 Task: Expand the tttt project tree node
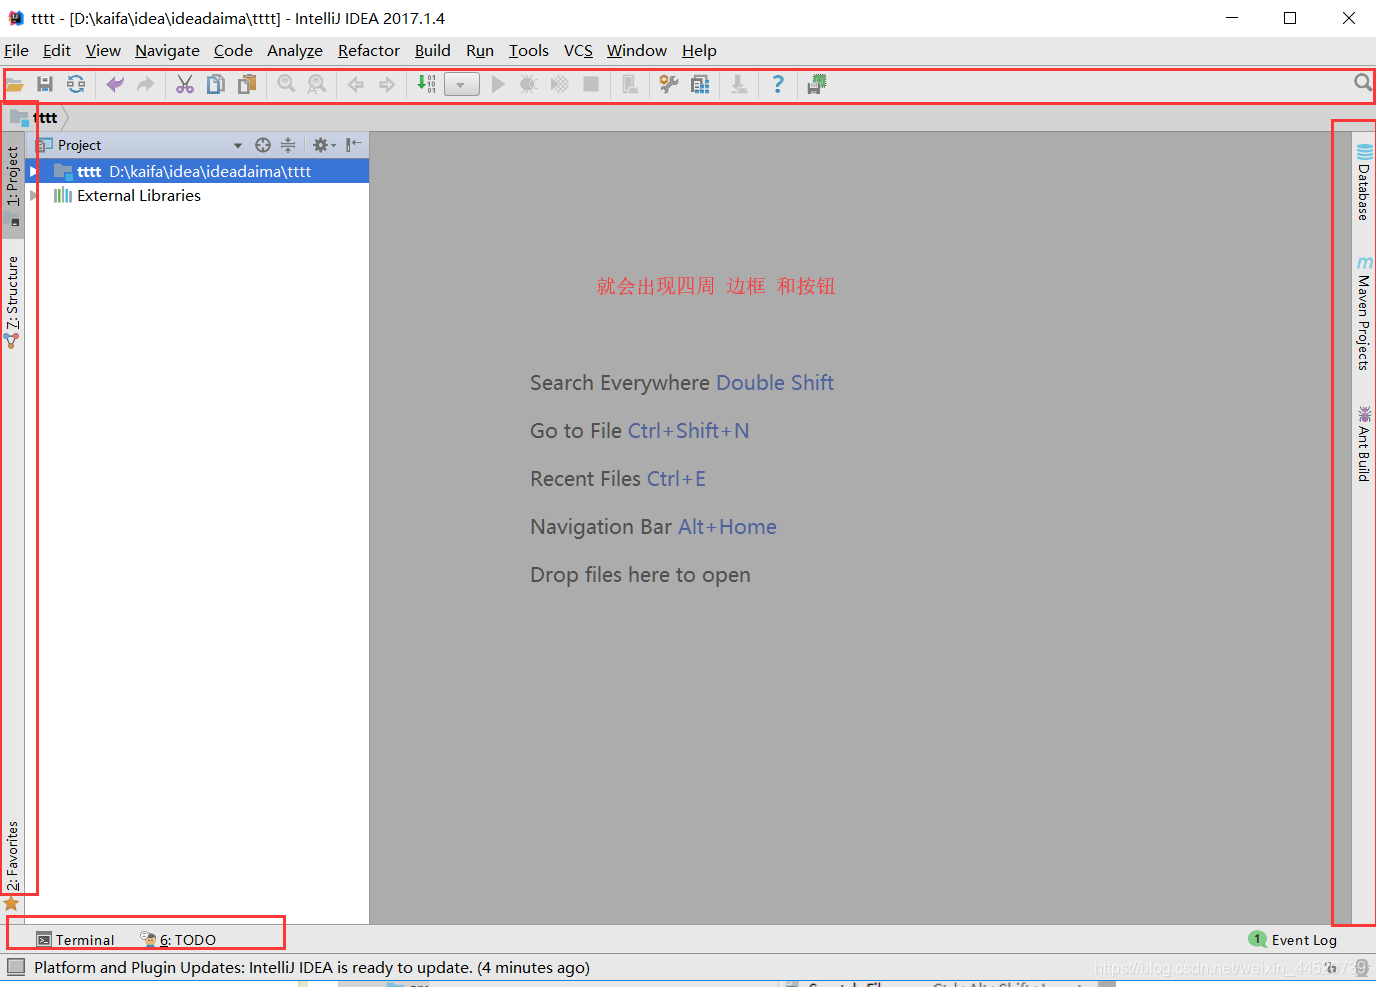[x=33, y=172]
